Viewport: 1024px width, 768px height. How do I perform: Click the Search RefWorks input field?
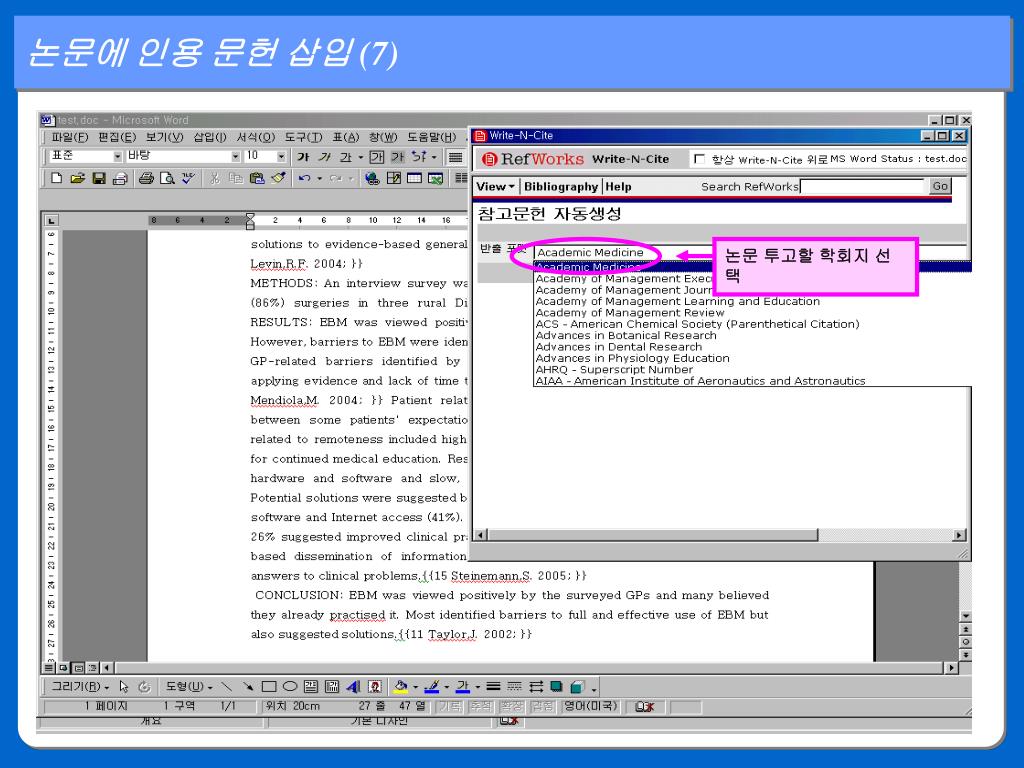click(862, 186)
